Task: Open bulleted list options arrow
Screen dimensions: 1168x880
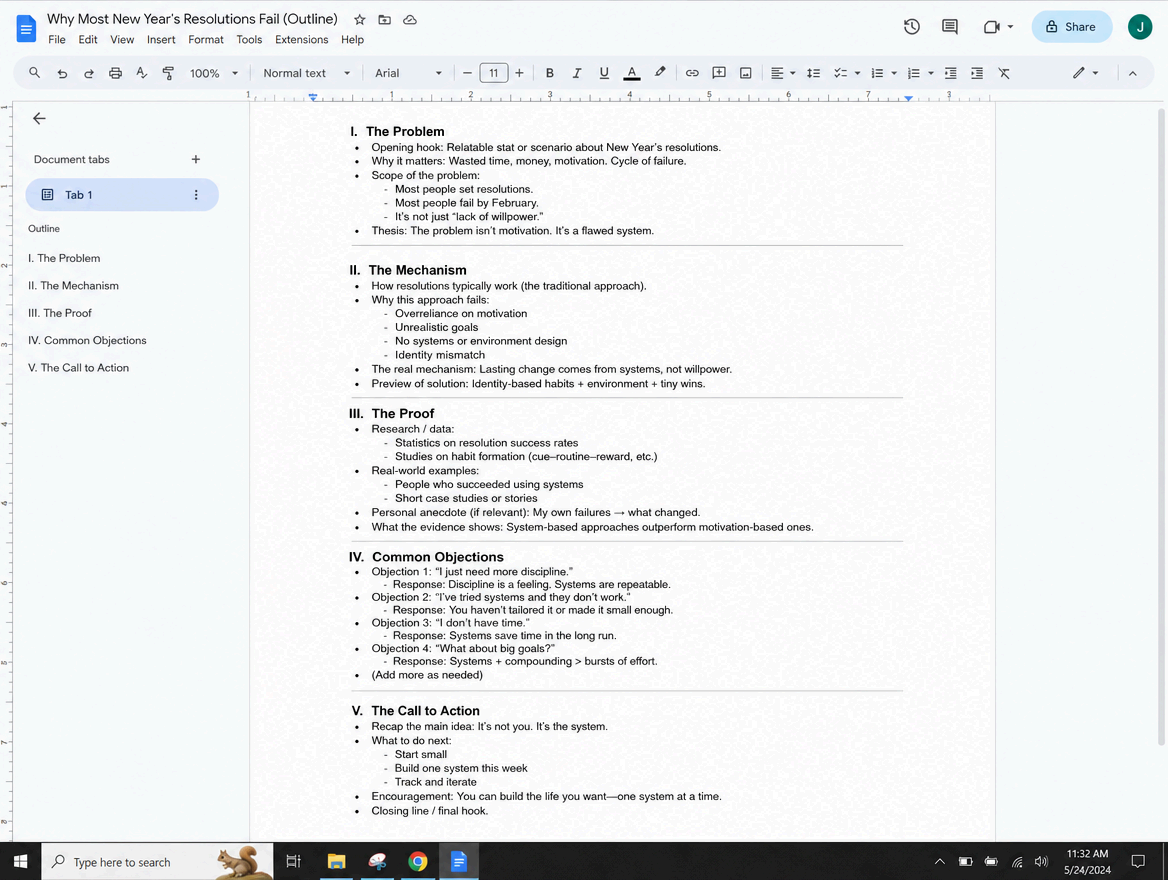Action: pos(894,73)
